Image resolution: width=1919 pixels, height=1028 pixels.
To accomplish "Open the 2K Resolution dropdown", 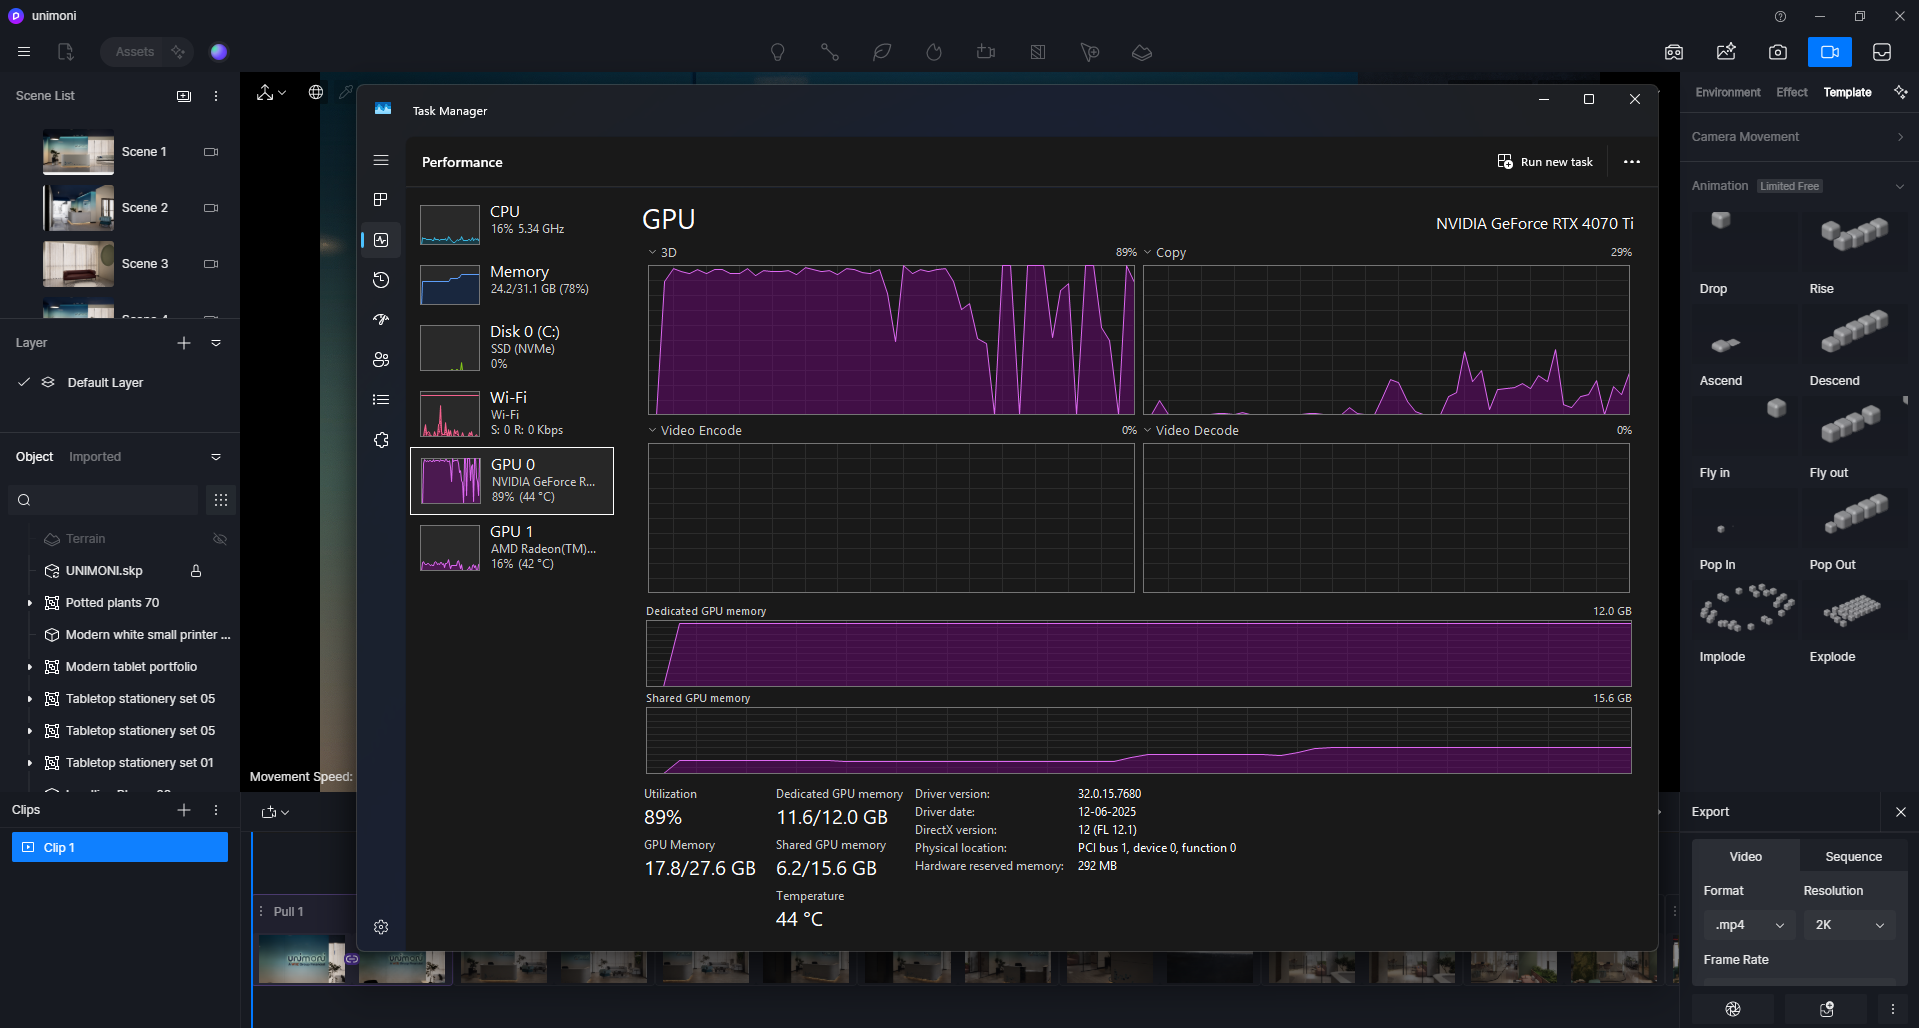I will [x=1849, y=925].
